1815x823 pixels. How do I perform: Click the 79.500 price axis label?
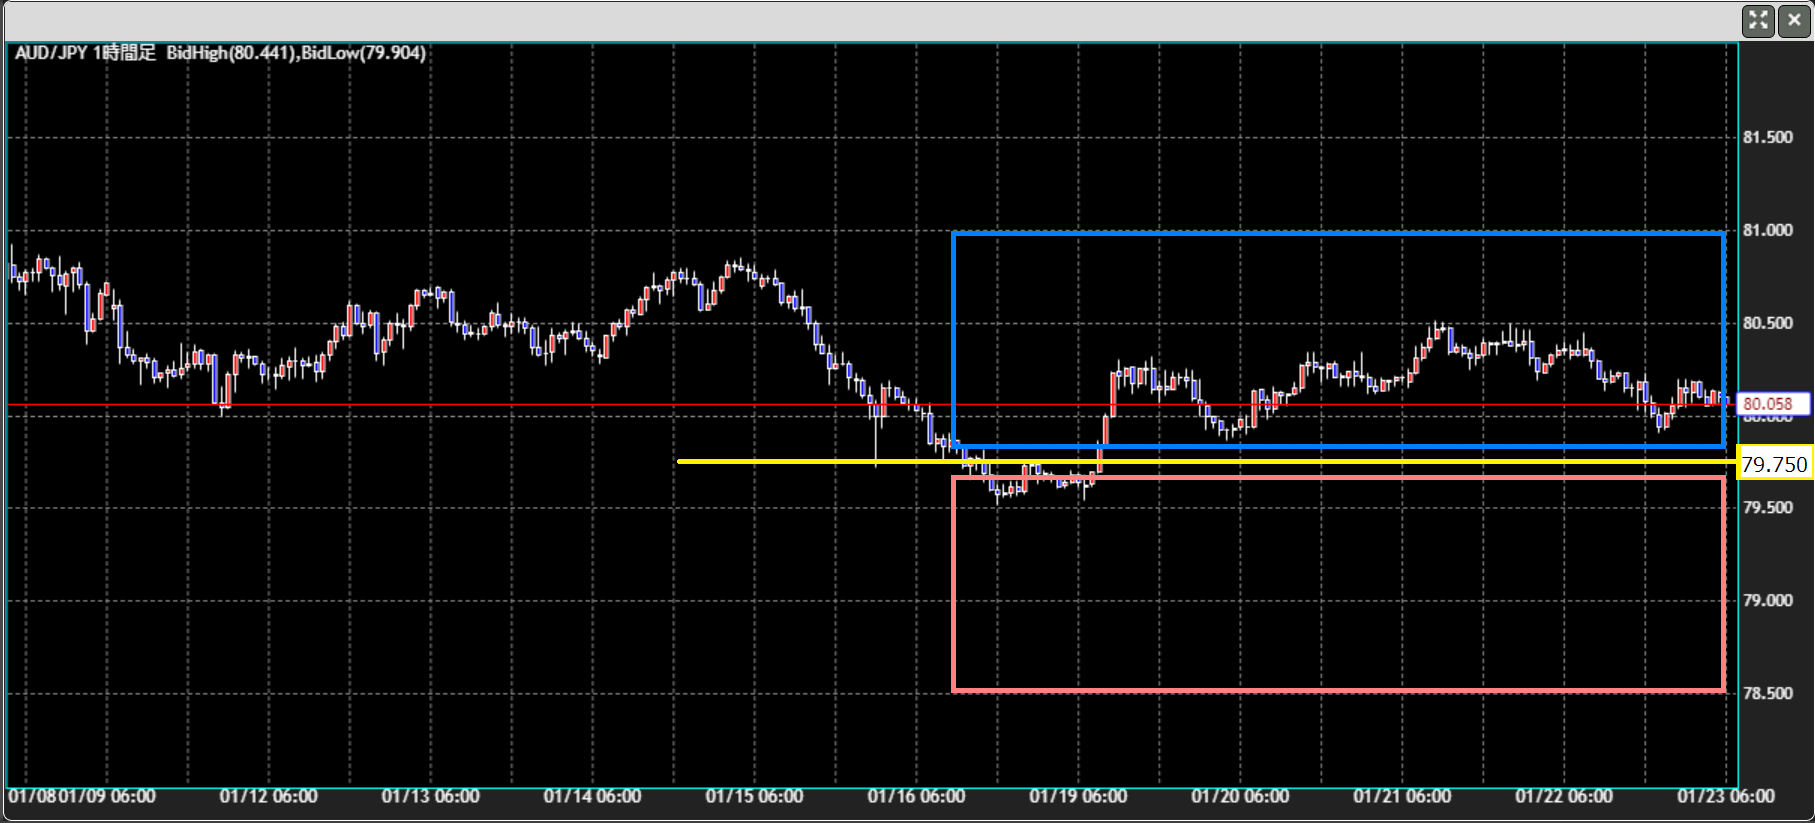pos(1767,507)
